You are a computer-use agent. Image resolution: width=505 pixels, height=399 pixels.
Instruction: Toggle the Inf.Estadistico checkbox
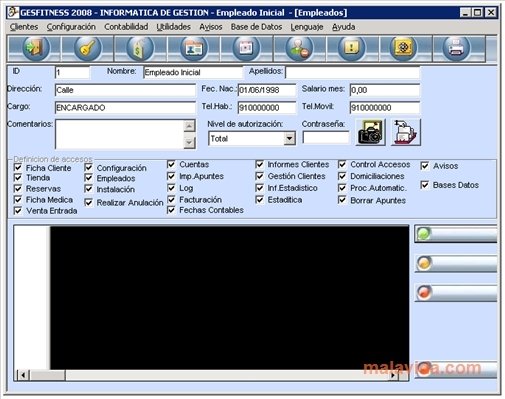pyautogui.click(x=259, y=188)
